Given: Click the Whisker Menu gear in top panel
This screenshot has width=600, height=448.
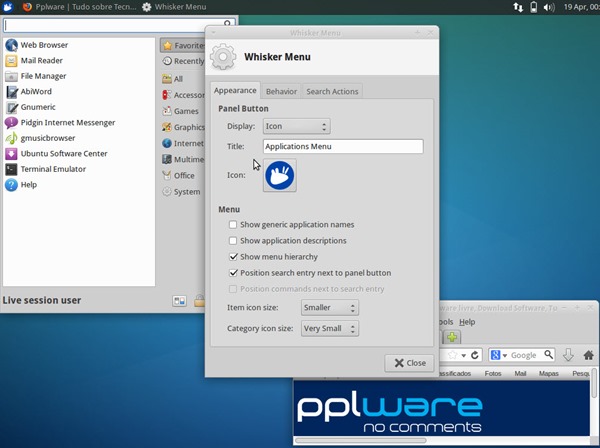Looking at the screenshot, I should [x=147, y=7].
